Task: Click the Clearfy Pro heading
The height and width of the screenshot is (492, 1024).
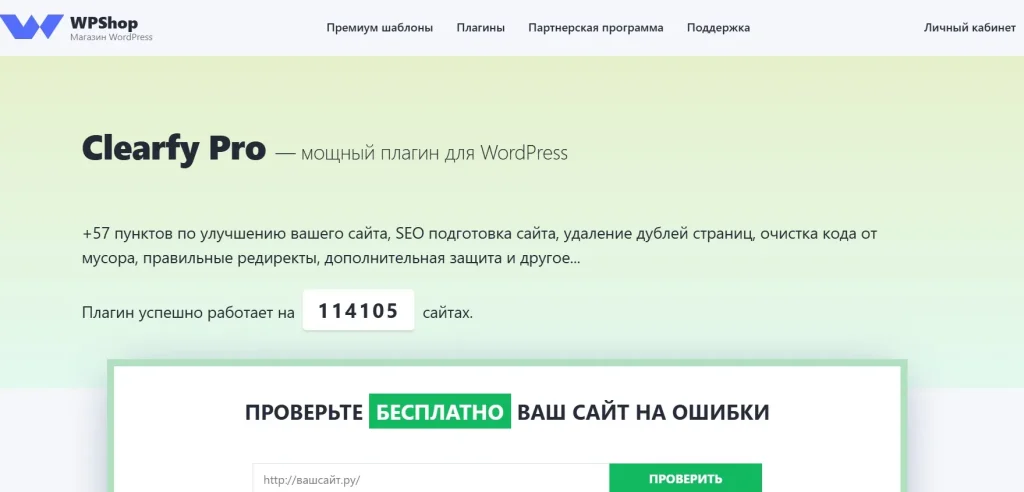Action: click(x=174, y=149)
